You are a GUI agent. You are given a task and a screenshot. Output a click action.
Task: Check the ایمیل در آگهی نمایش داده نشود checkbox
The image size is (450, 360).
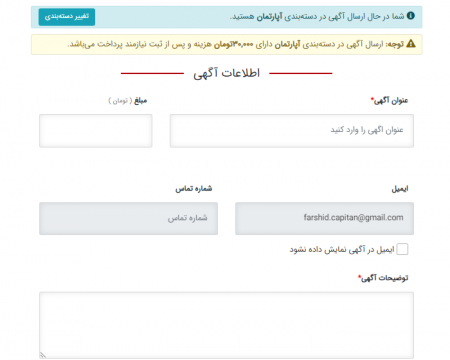(402, 249)
